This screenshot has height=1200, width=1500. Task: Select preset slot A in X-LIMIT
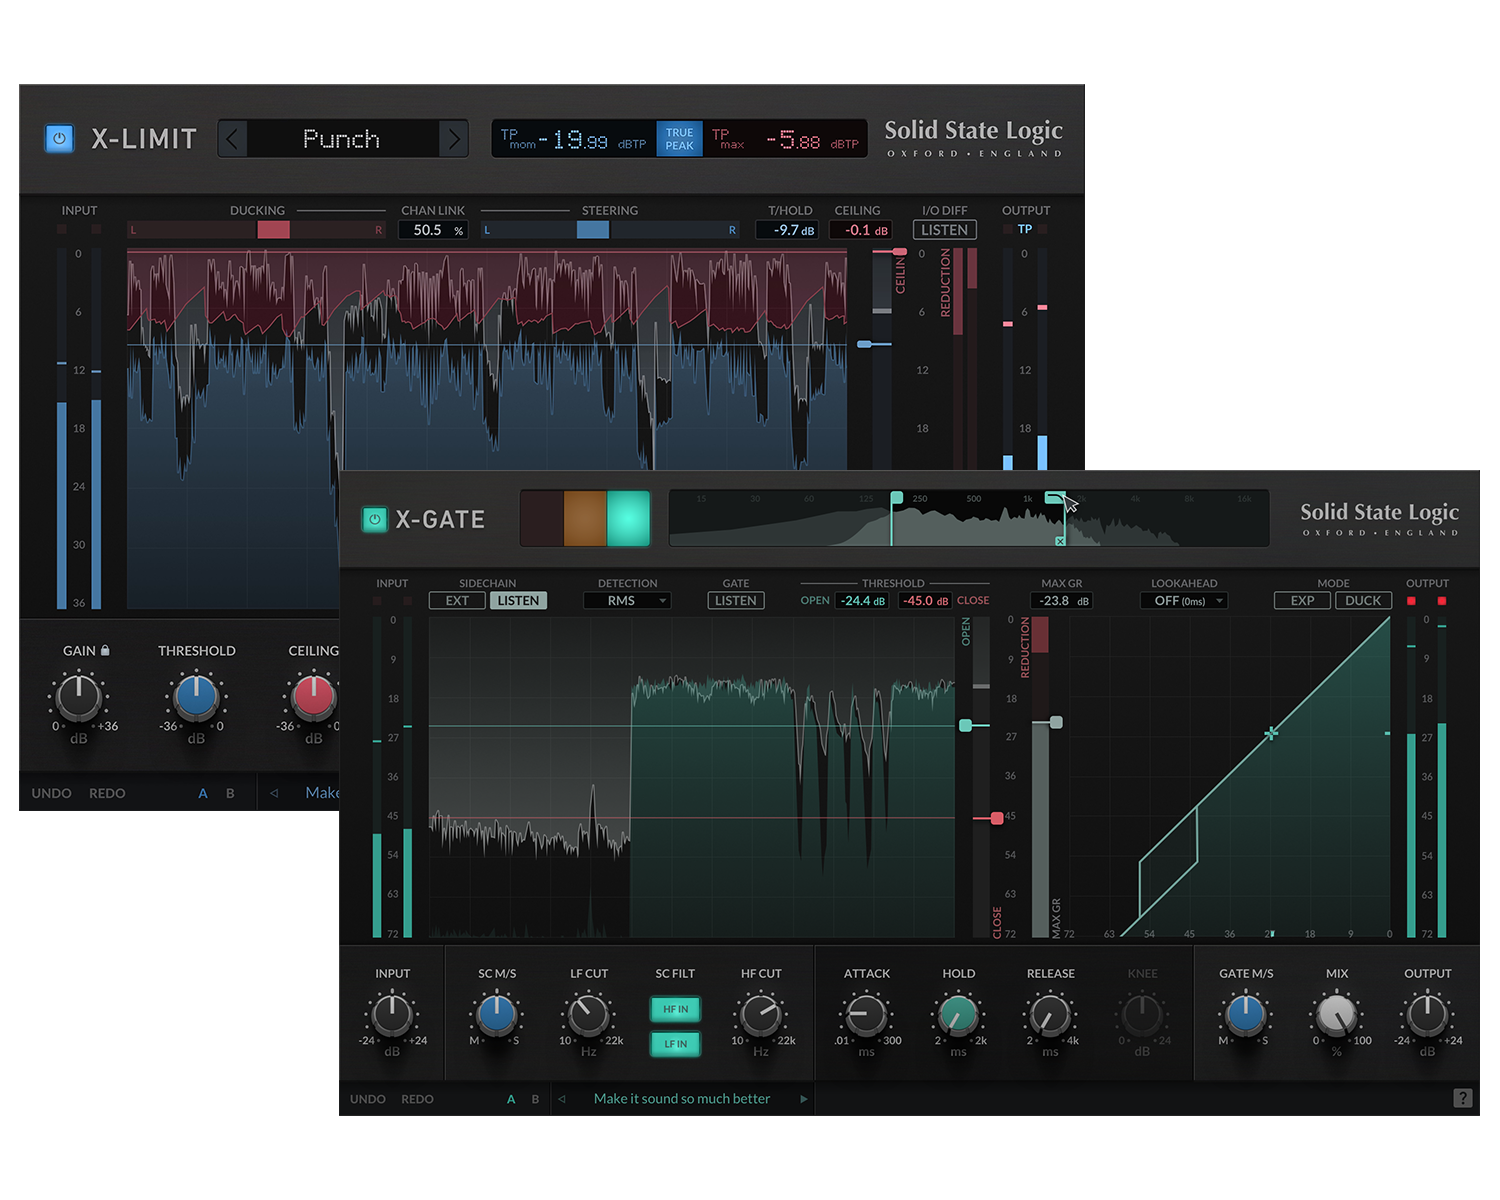click(203, 793)
